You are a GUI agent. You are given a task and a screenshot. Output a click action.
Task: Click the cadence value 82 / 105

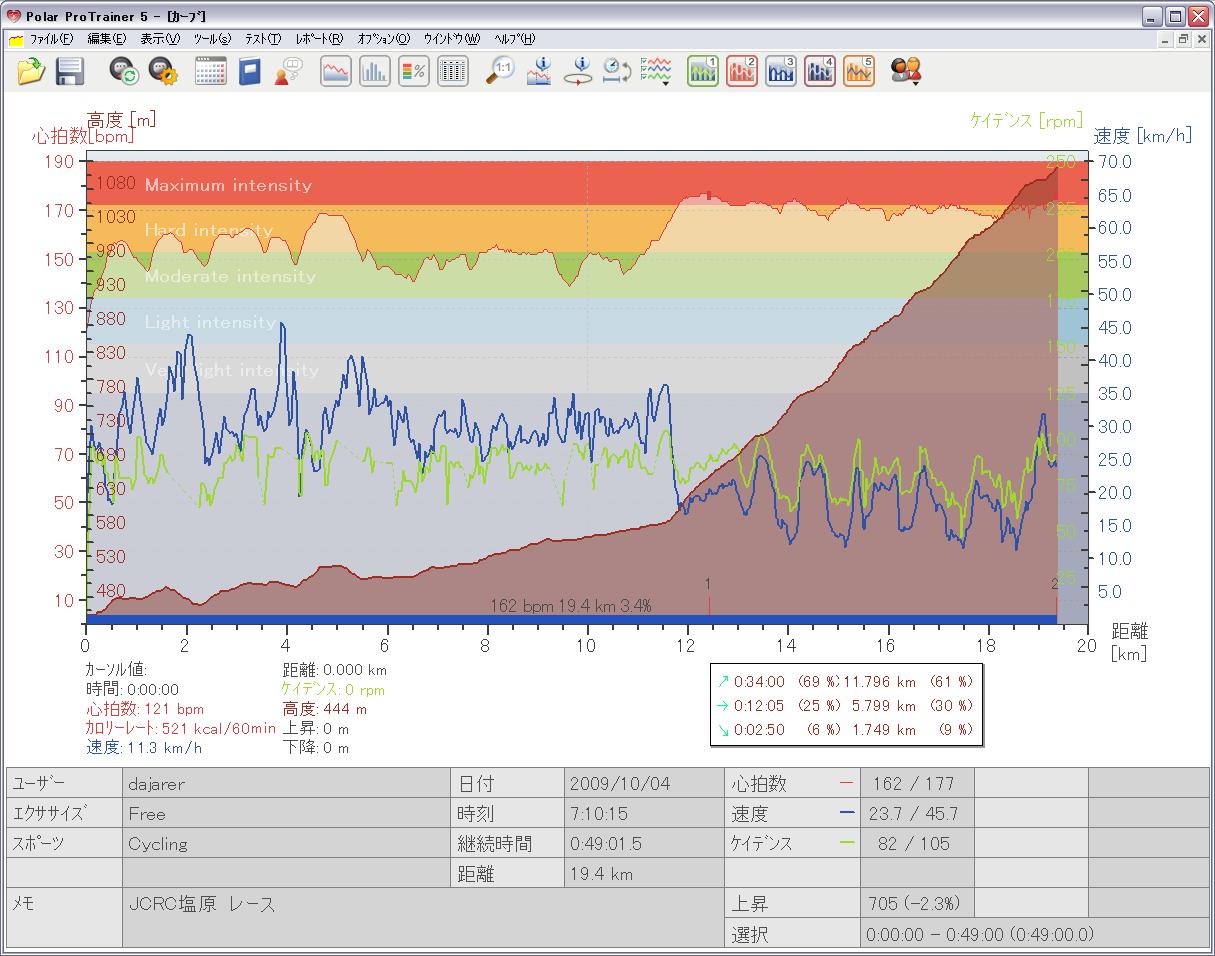[x=916, y=843]
